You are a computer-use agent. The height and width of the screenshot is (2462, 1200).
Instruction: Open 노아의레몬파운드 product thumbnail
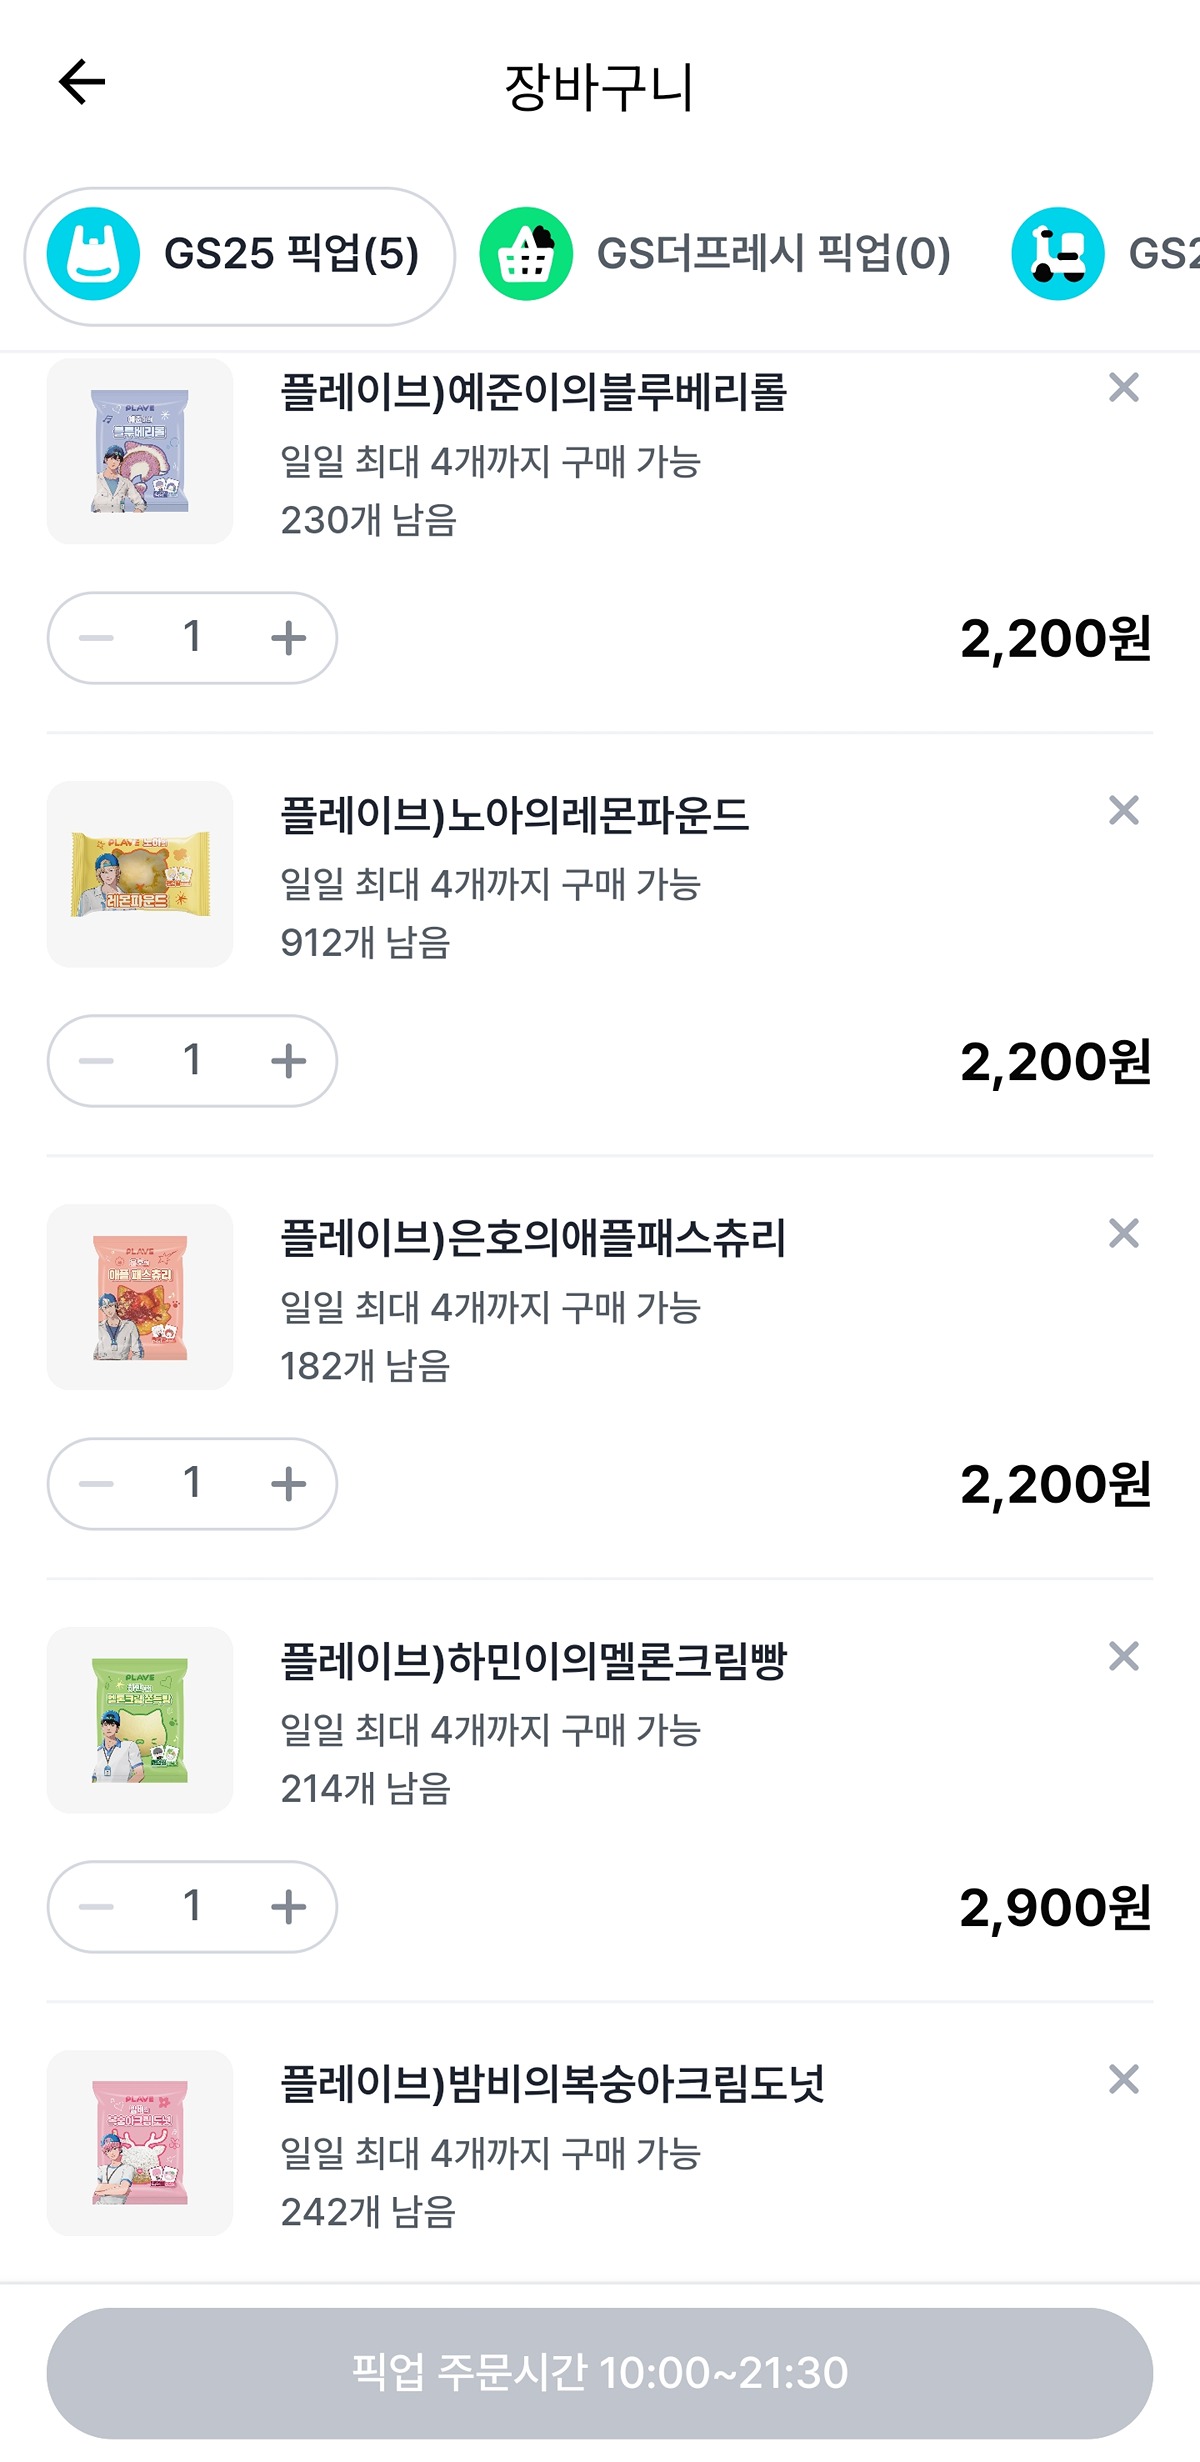[140, 874]
